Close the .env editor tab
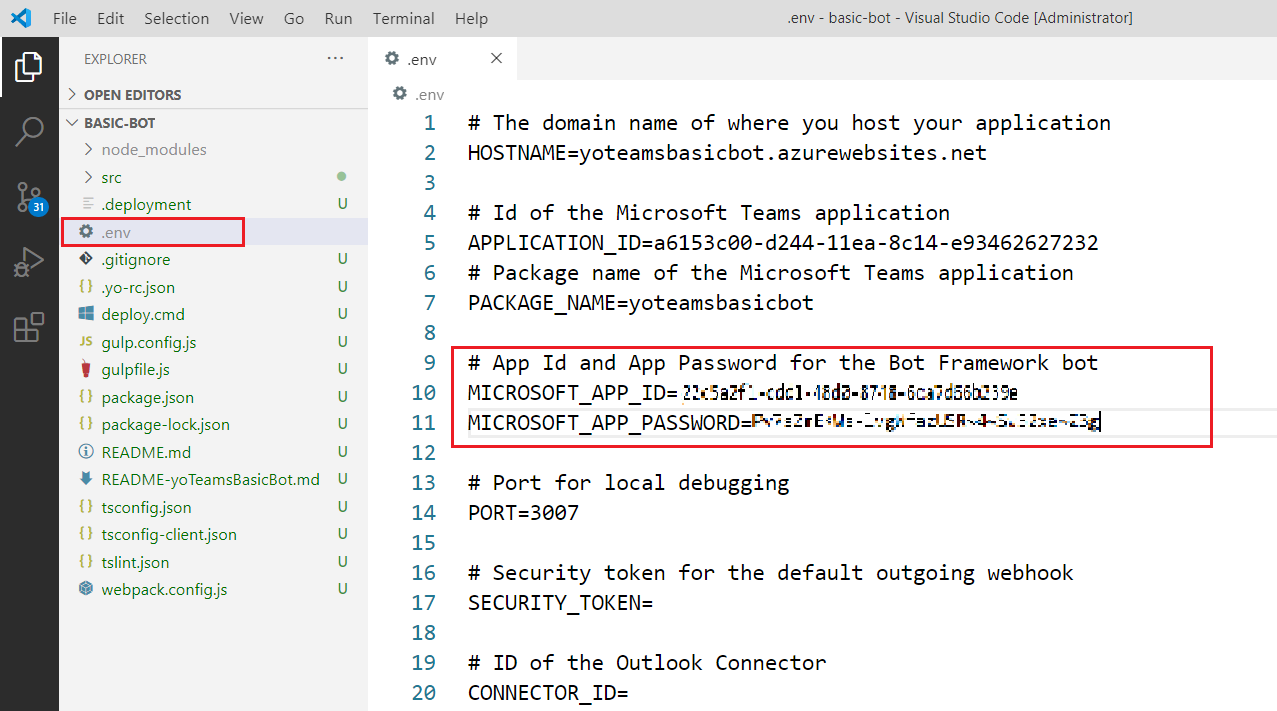This screenshot has height=711, width=1277. (x=496, y=59)
